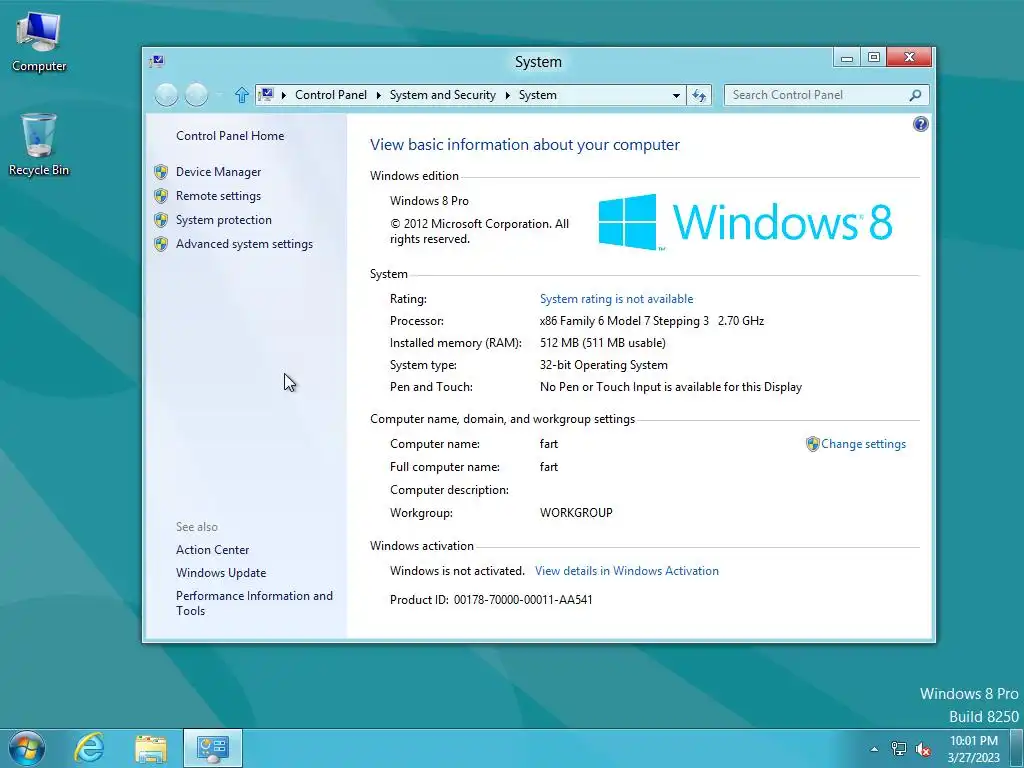The width and height of the screenshot is (1024, 768).
Task: Open the network tray icon
Action: 899,749
